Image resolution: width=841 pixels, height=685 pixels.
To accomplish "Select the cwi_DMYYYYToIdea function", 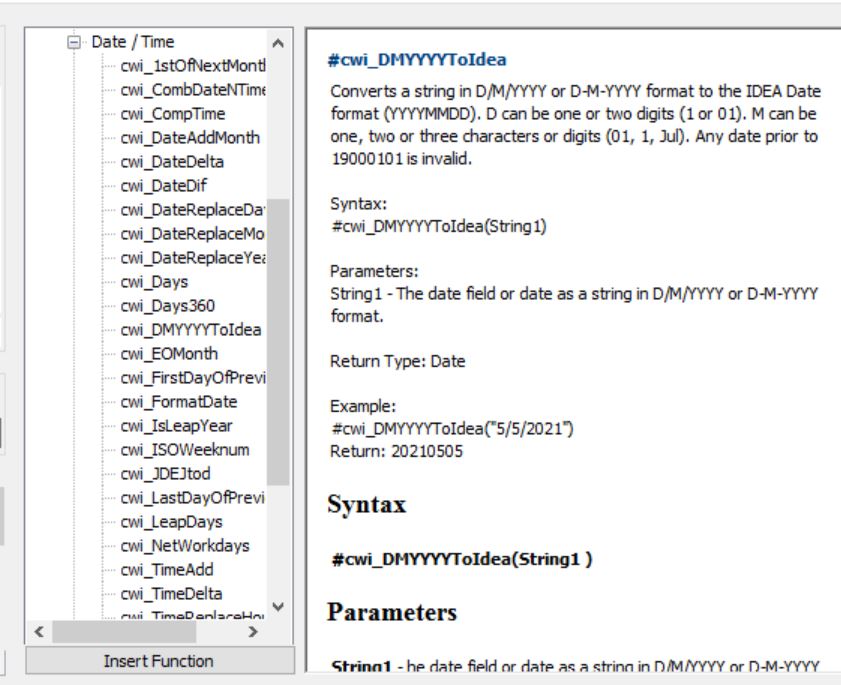I will (x=191, y=330).
